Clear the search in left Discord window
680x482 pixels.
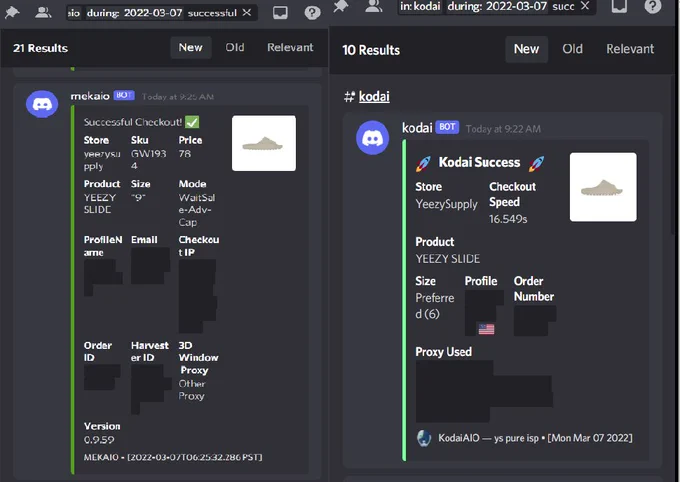pos(247,13)
